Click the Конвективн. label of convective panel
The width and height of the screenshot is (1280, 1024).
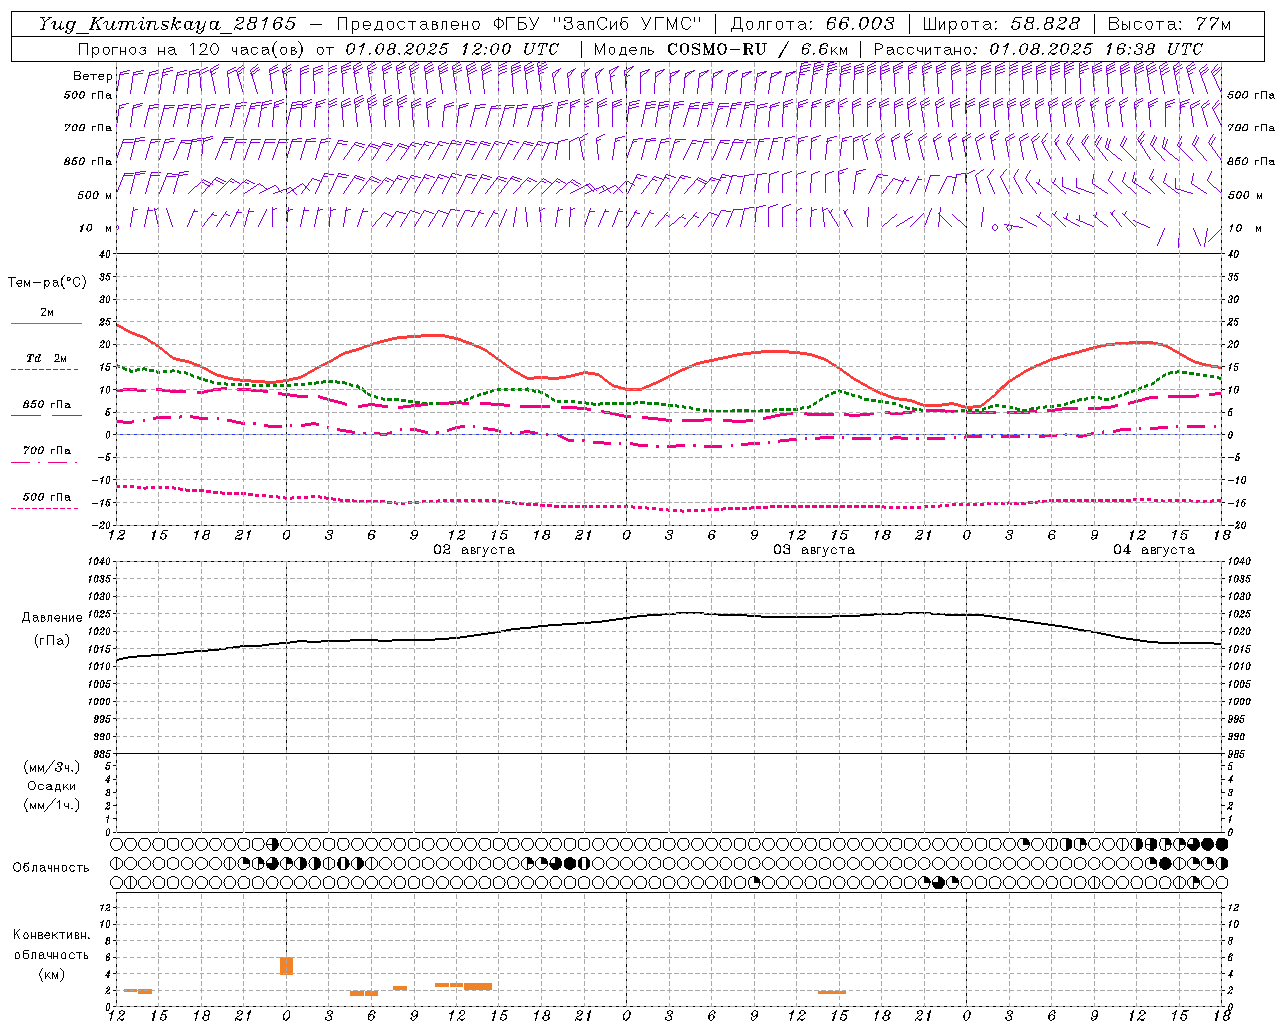tap(52, 935)
